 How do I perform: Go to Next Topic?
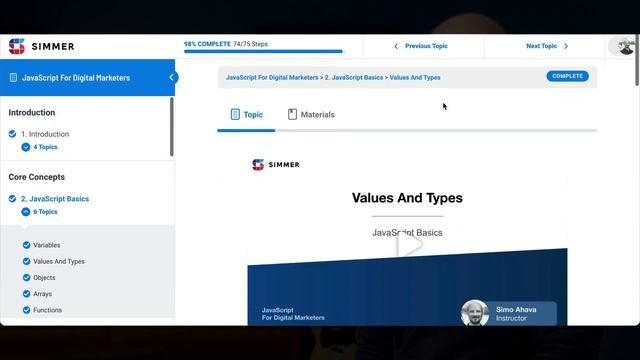point(547,46)
